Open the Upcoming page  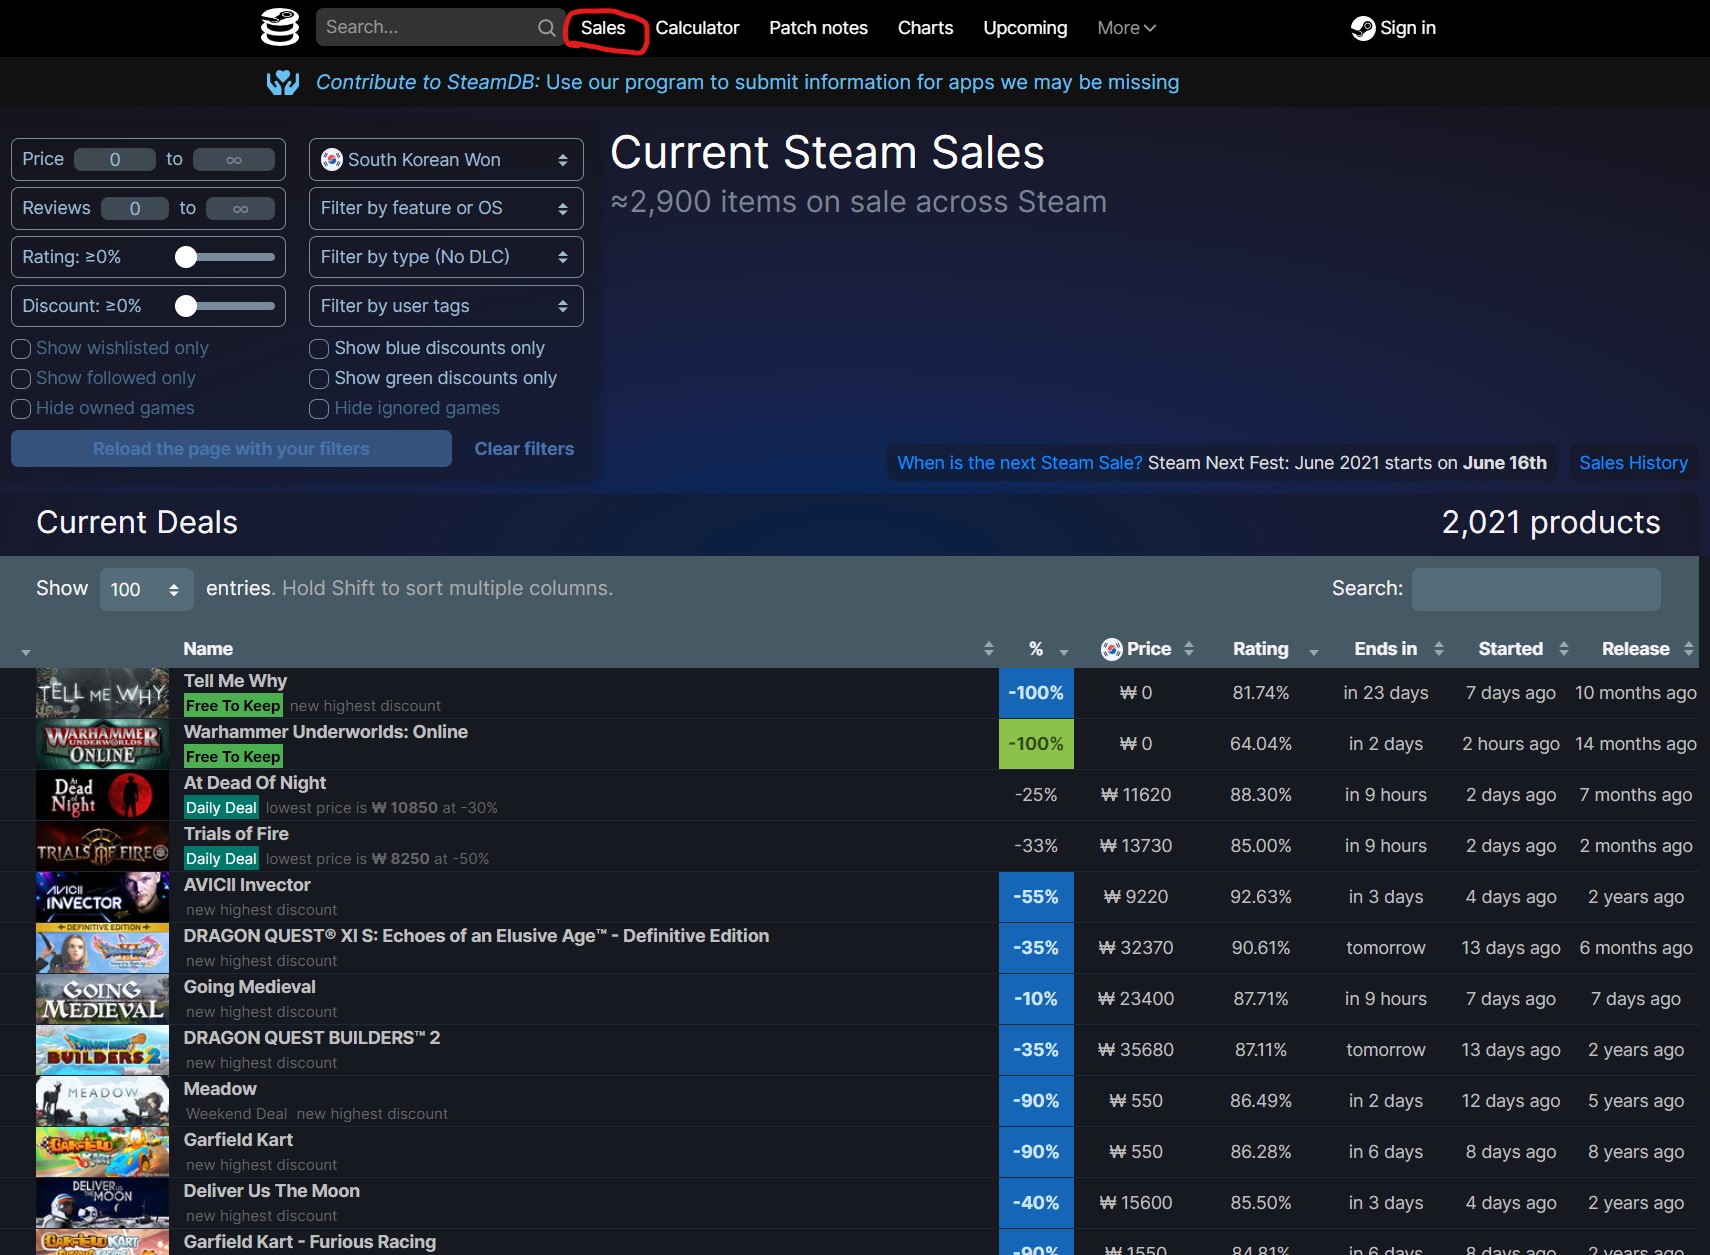(1025, 28)
